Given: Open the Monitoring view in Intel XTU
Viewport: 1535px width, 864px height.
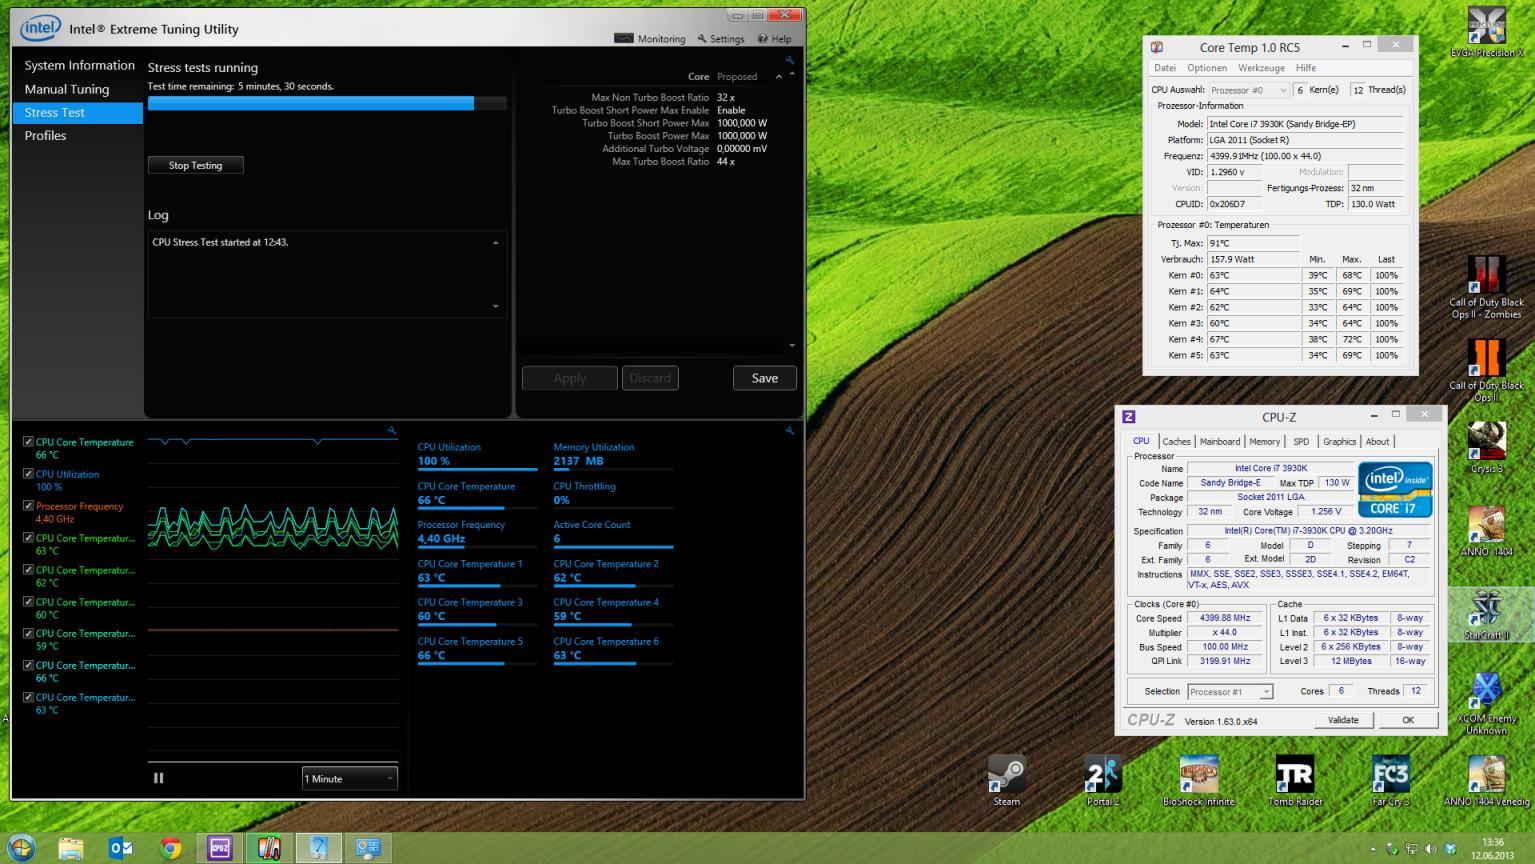Looking at the screenshot, I should [650, 39].
